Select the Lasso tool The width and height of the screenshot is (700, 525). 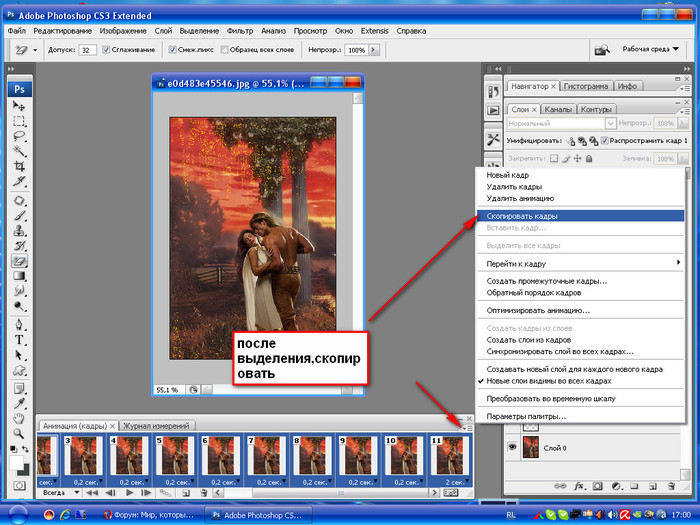(19, 136)
